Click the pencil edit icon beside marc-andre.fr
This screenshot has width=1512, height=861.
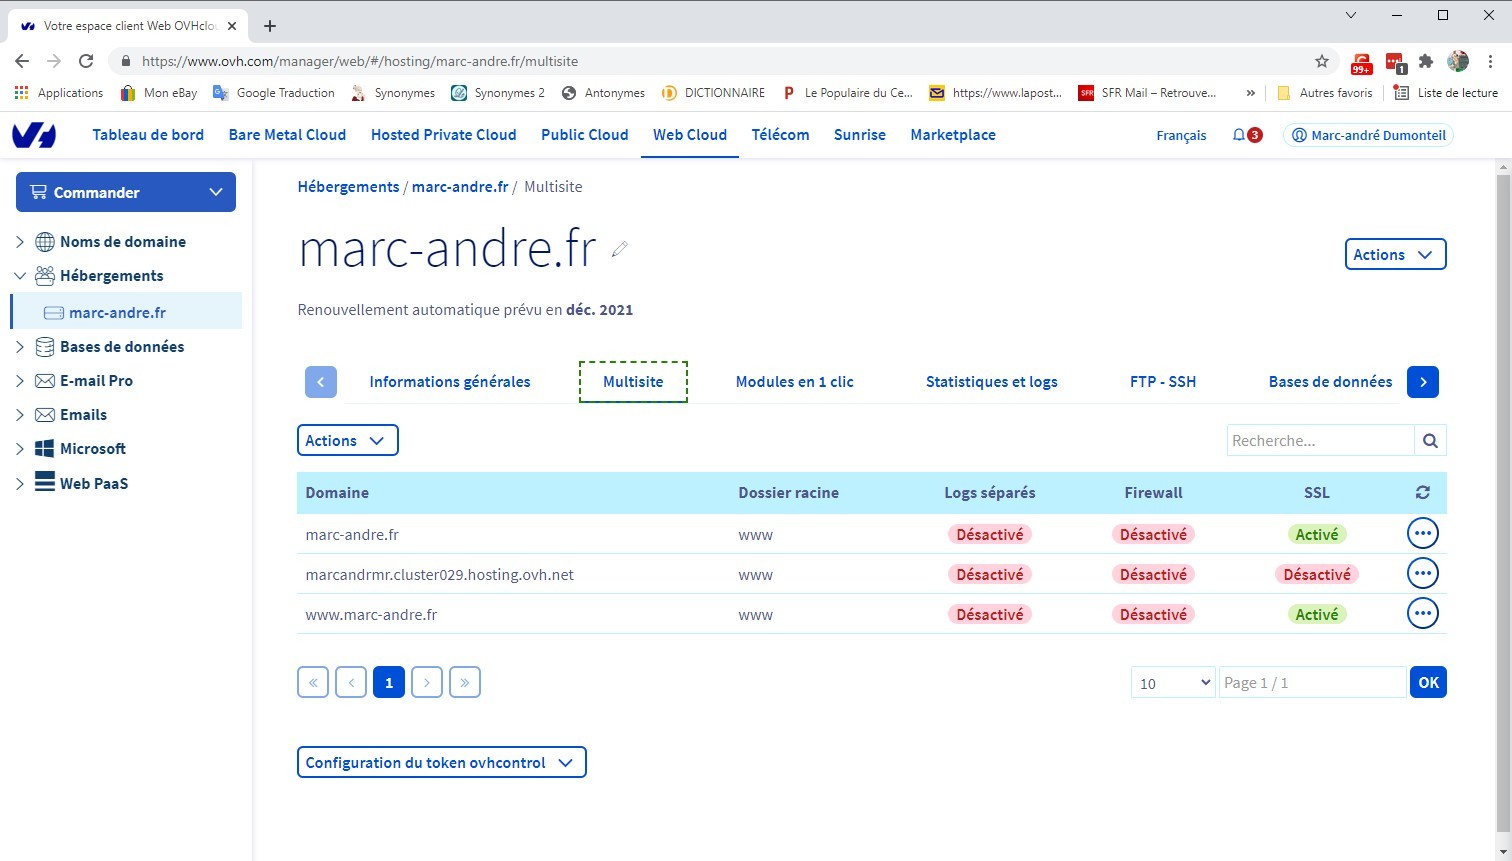620,249
